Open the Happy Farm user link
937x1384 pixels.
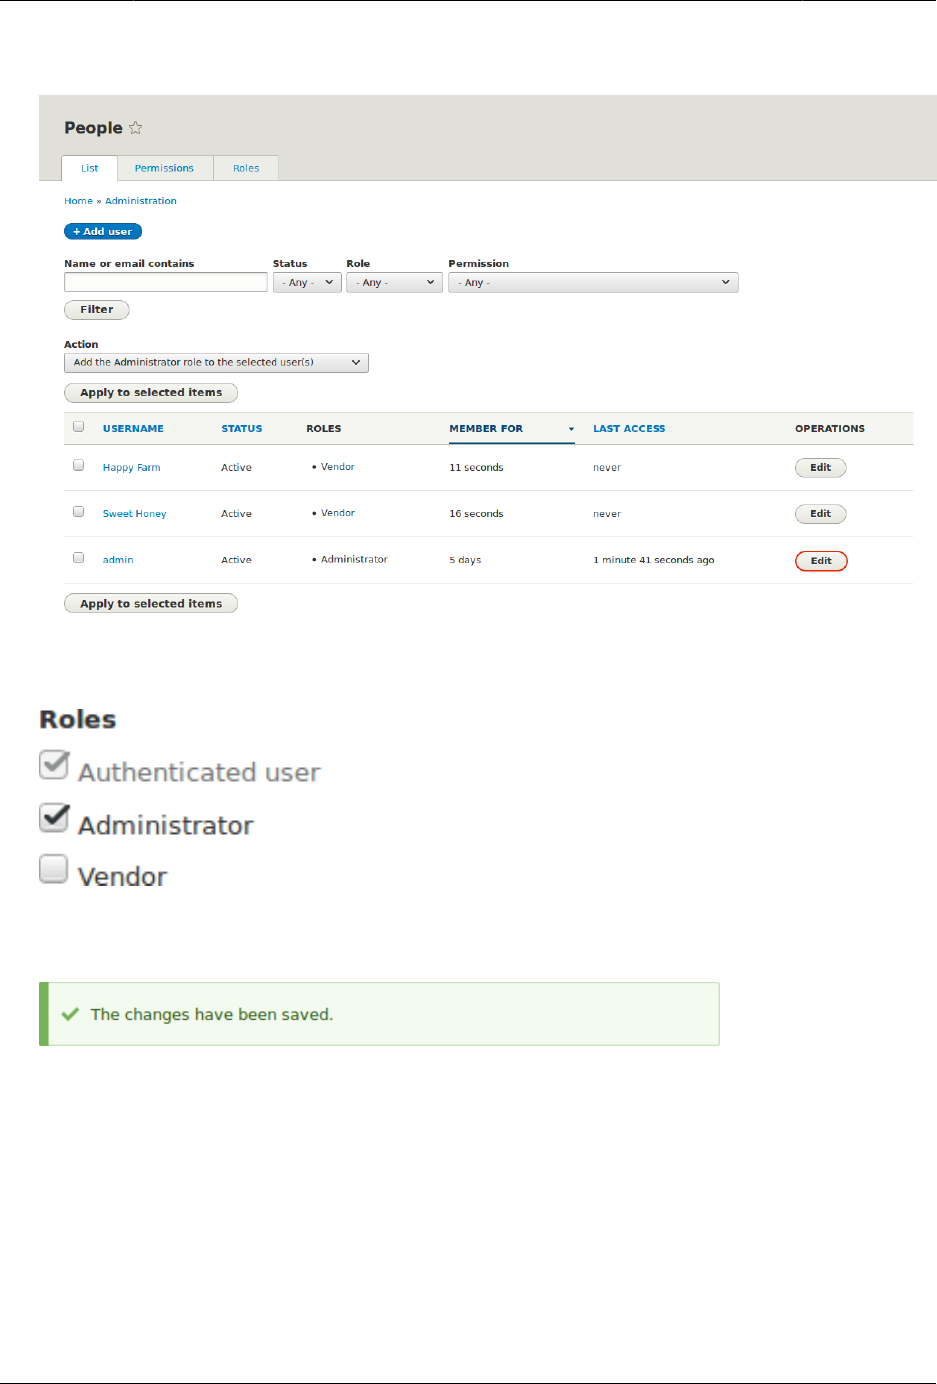[x=131, y=468]
